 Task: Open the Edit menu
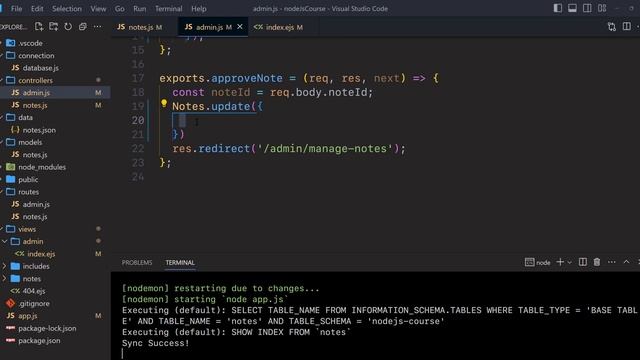[37, 9]
